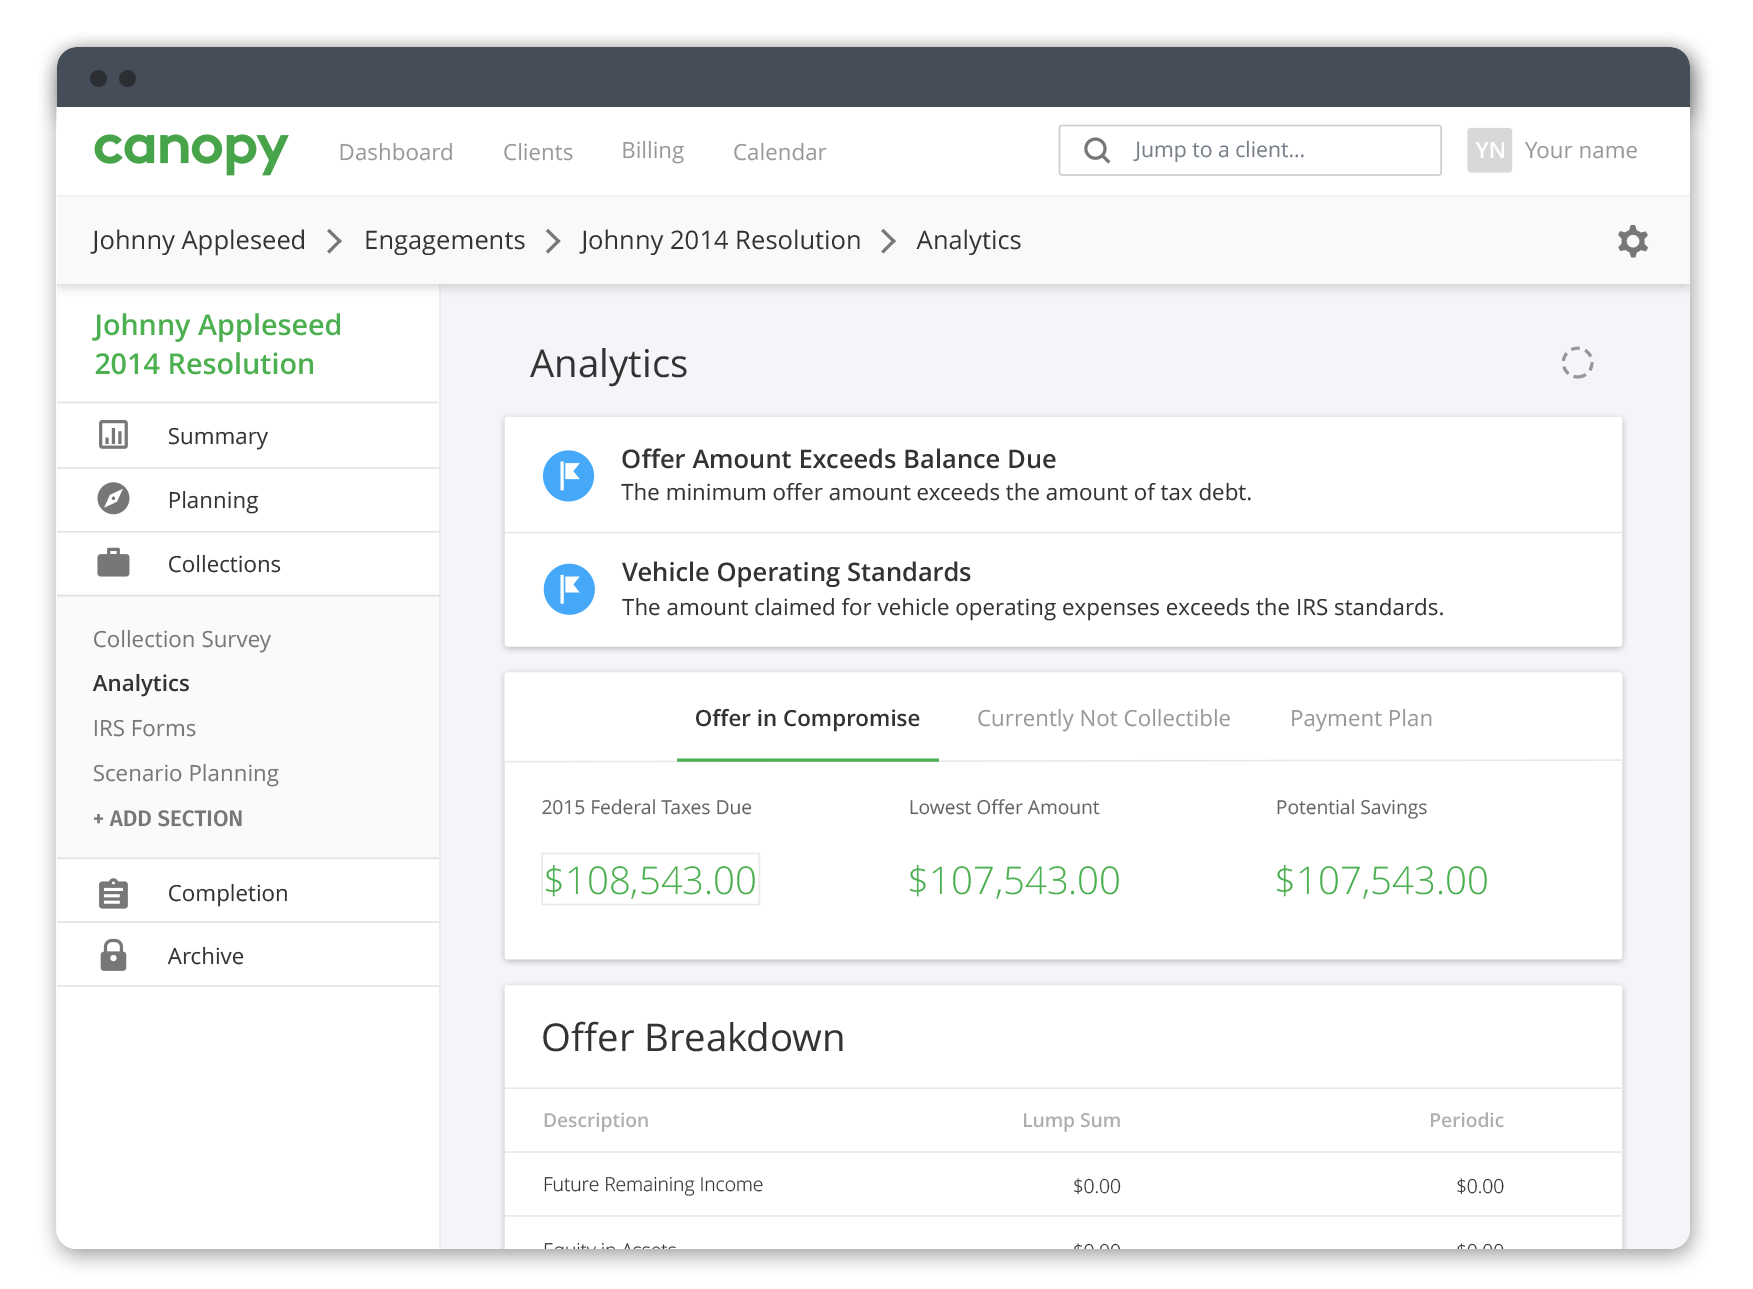Viewport: 1753px width, 1289px height.
Task: Navigate to Engagements via breadcrumb
Action: [444, 240]
